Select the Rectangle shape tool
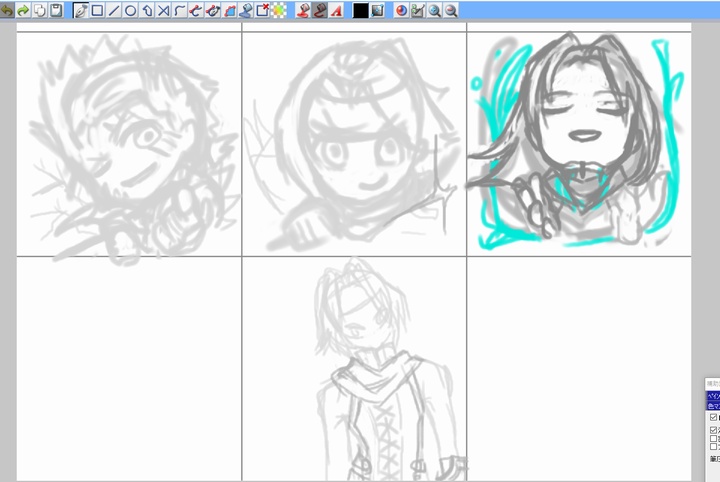The width and height of the screenshot is (720, 482). coord(97,10)
